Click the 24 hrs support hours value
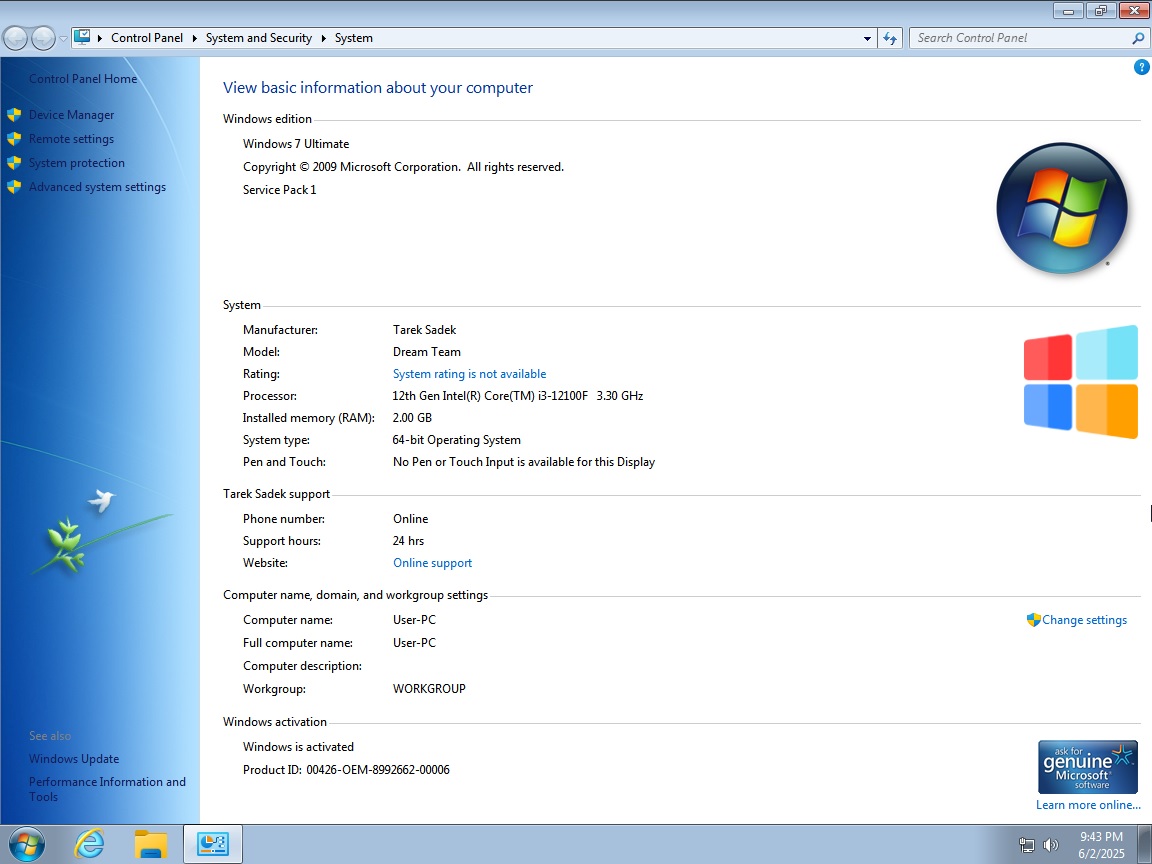 tap(408, 541)
